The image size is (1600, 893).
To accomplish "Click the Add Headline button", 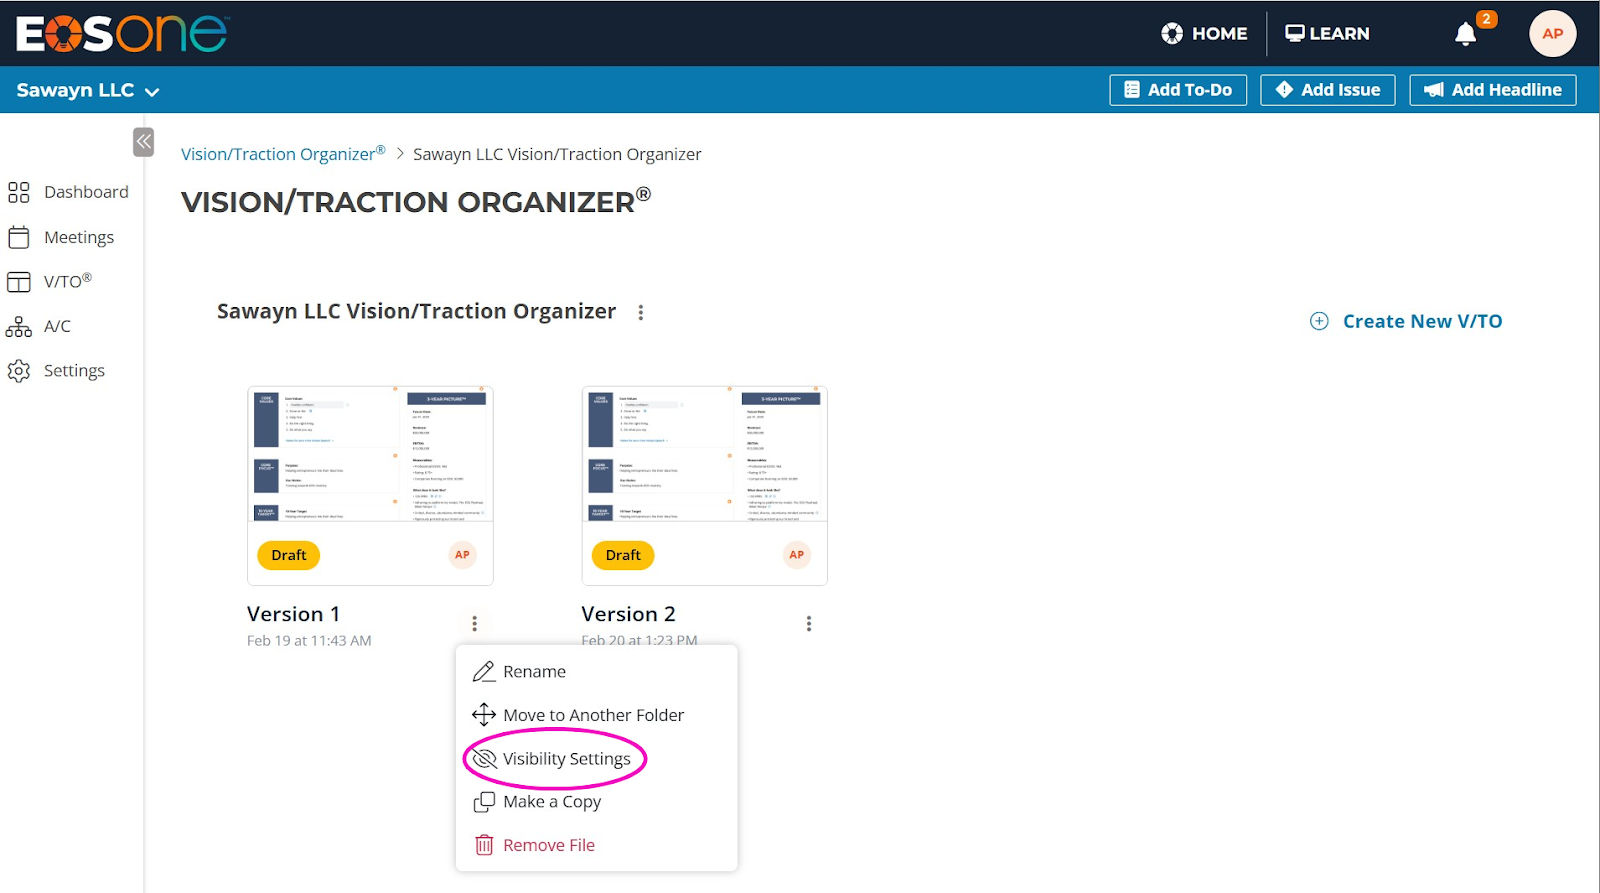I will point(1493,90).
